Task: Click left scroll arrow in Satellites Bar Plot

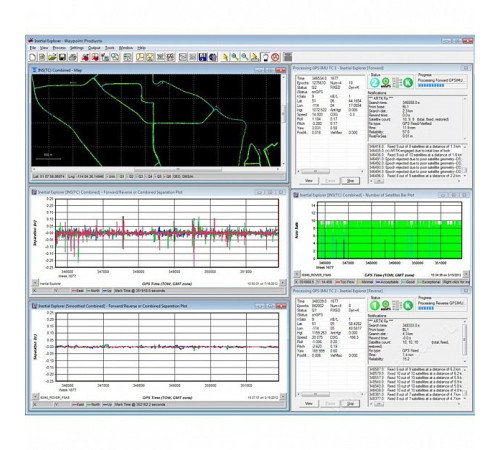Action: [297, 274]
